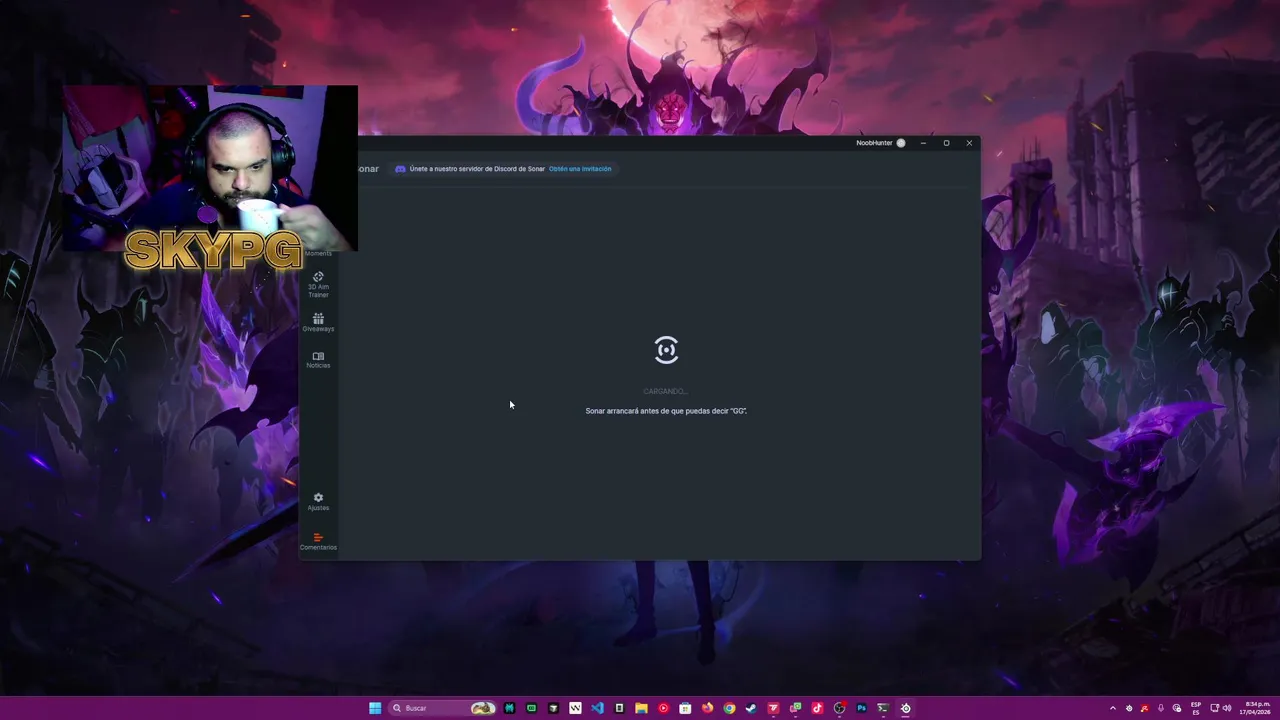Open the 3D Aim Trainer sidebar item
1280x720 pixels.
318,285
